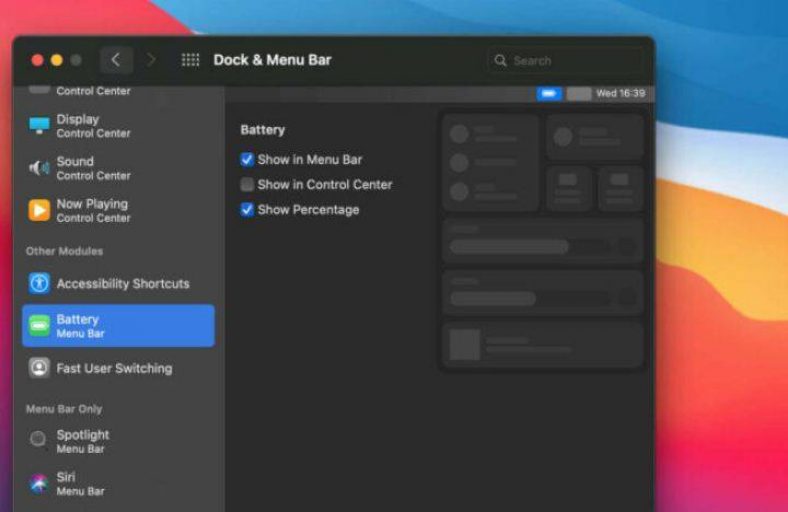Go back with the left chevron button
This screenshot has width=788, height=512.
[116, 60]
